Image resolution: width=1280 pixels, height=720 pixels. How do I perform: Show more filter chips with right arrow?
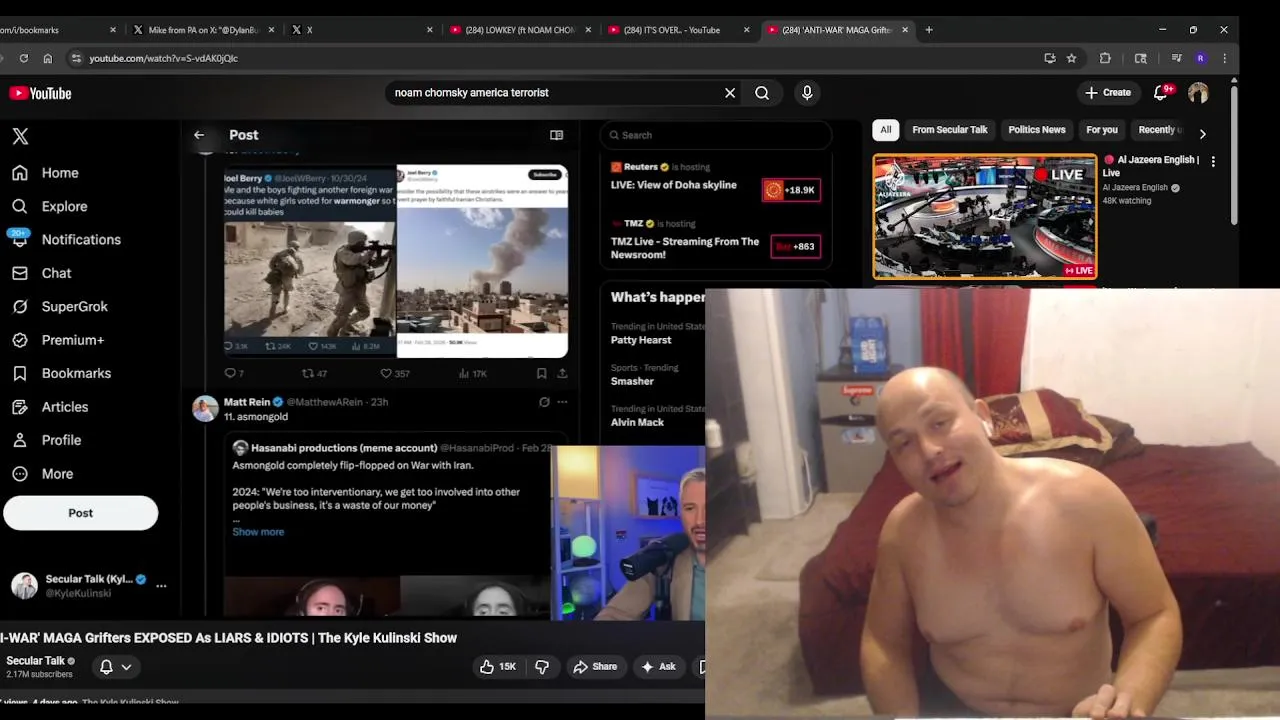click(1202, 133)
